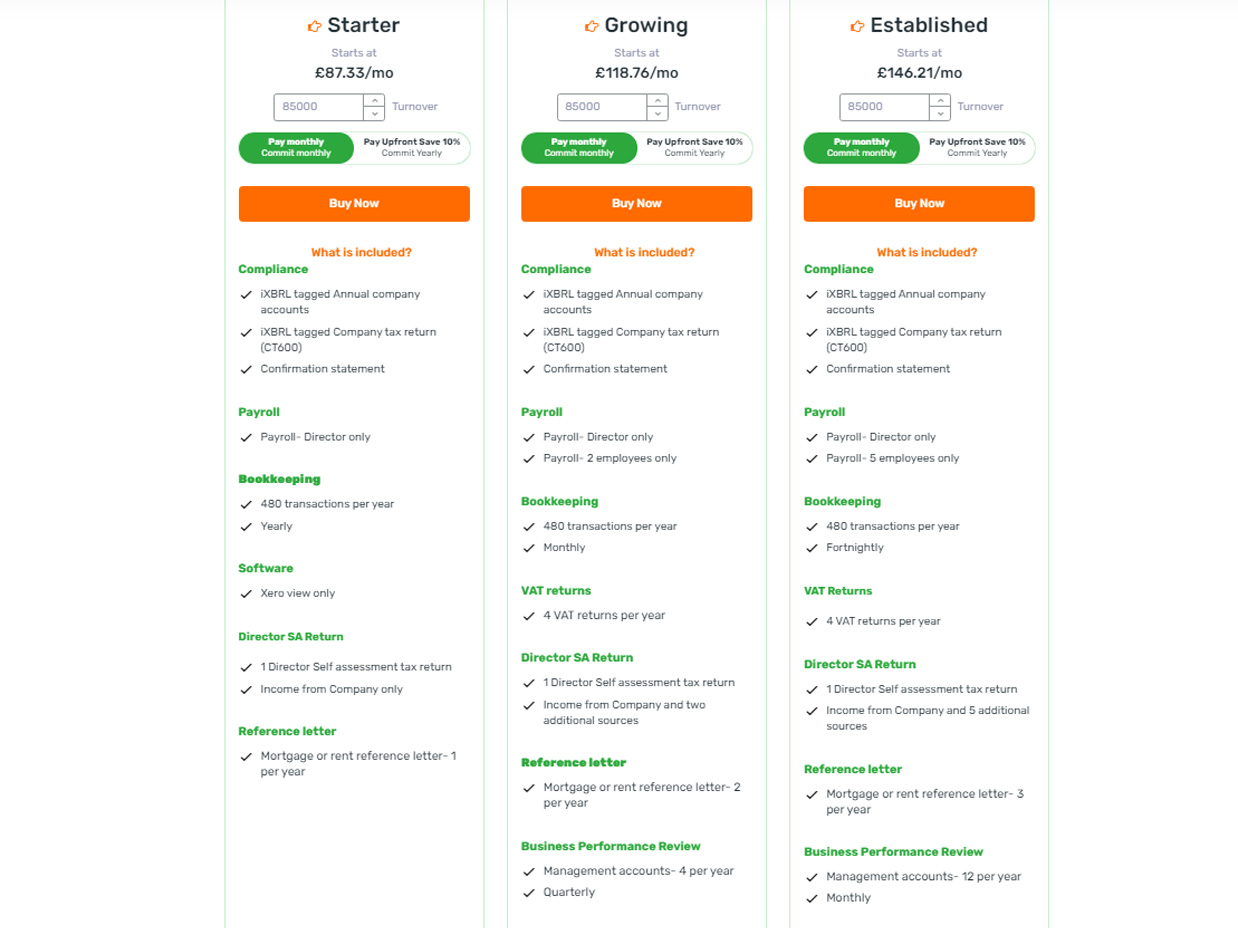The image size is (1238, 928).
Task: Select Pay monthly option on Starter plan
Action: pos(297,148)
